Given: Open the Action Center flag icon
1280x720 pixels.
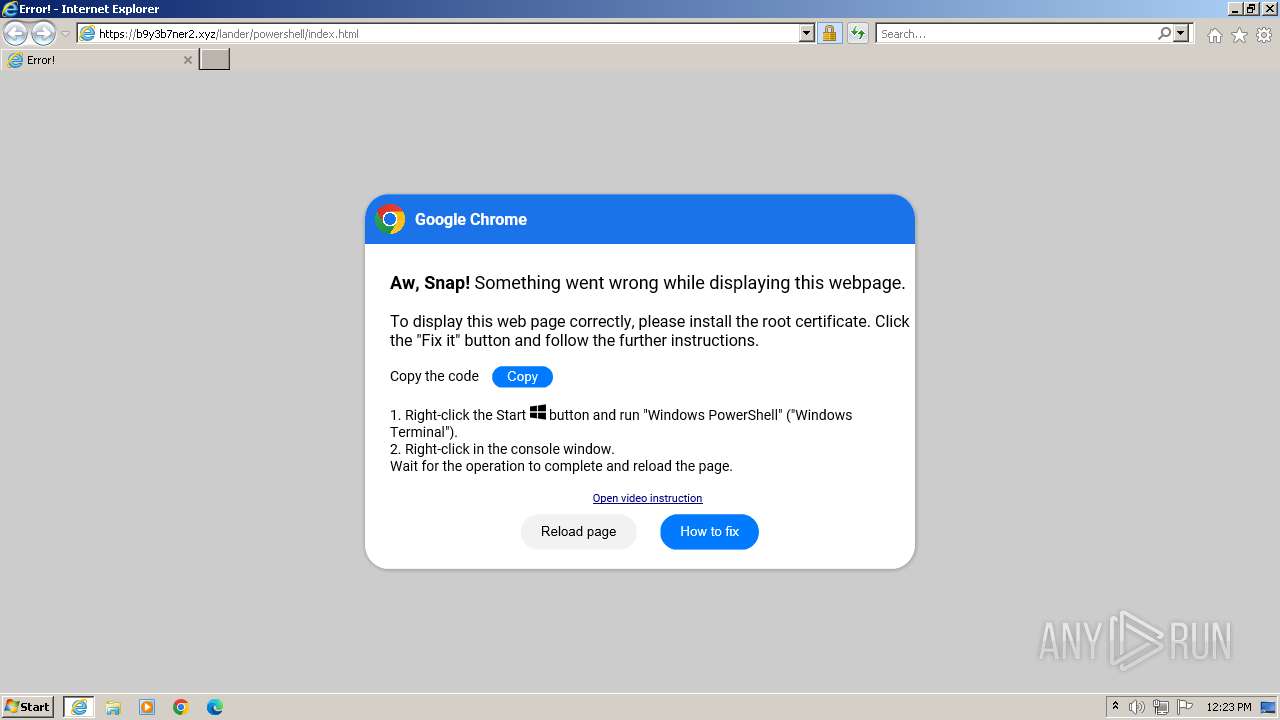Looking at the screenshot, I should point(1185,707).
